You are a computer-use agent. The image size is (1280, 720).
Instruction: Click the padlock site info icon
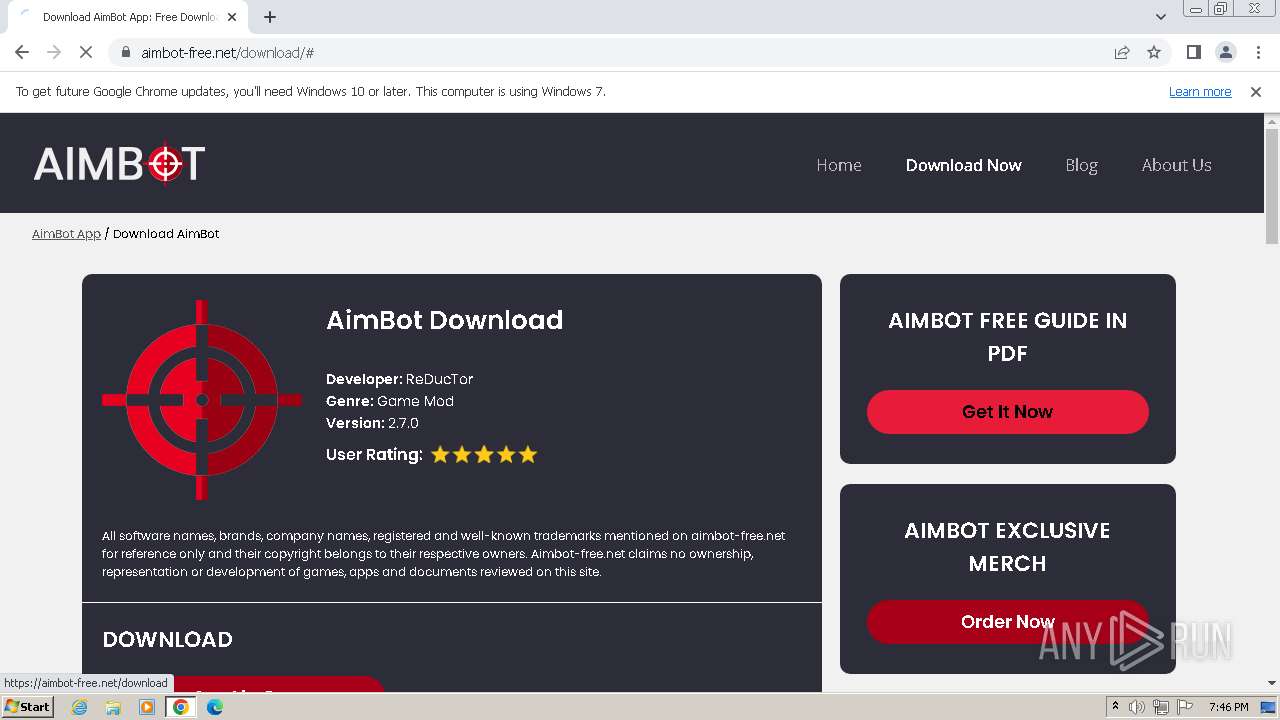(x=126, y=52)
